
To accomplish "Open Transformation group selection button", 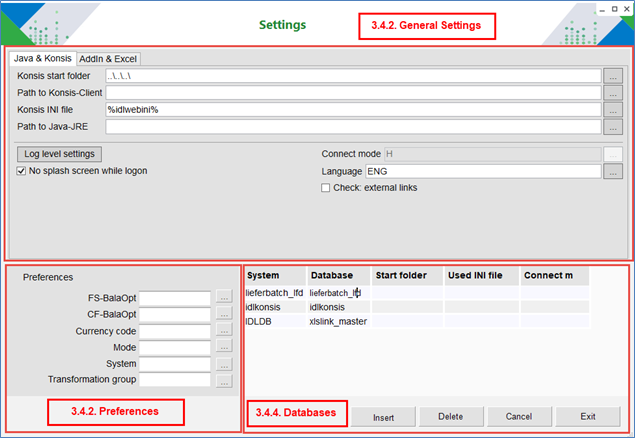I will point(224,381).
